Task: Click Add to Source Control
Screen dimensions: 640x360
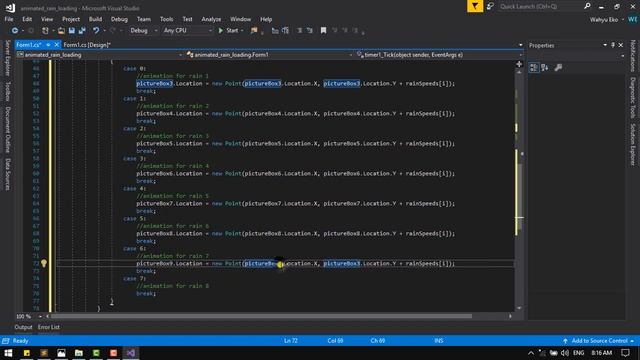Action: tap(599, 341)
